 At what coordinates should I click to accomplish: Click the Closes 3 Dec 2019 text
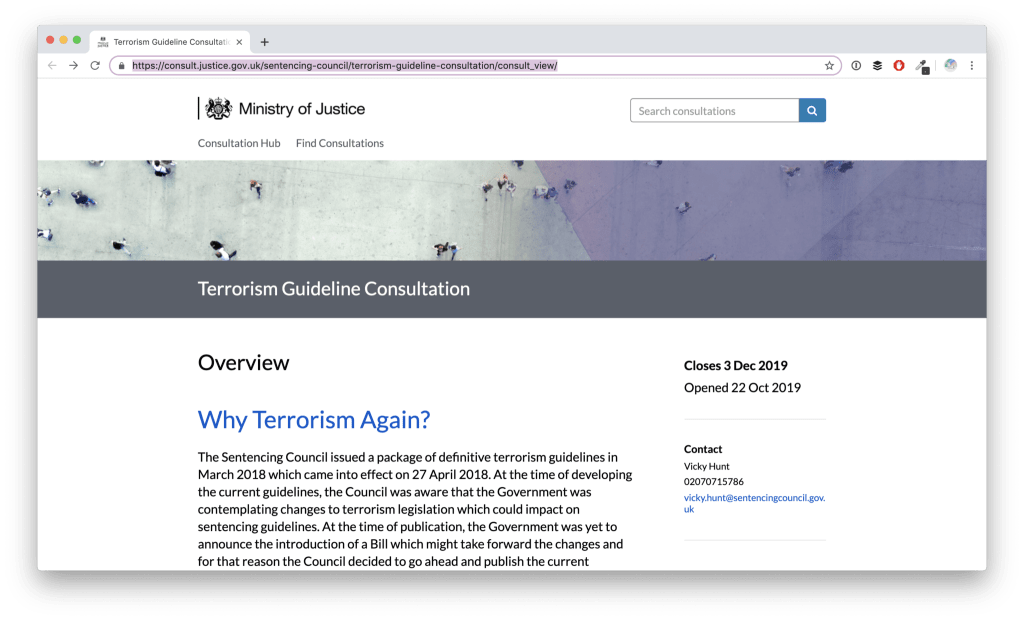coord(736,365)
